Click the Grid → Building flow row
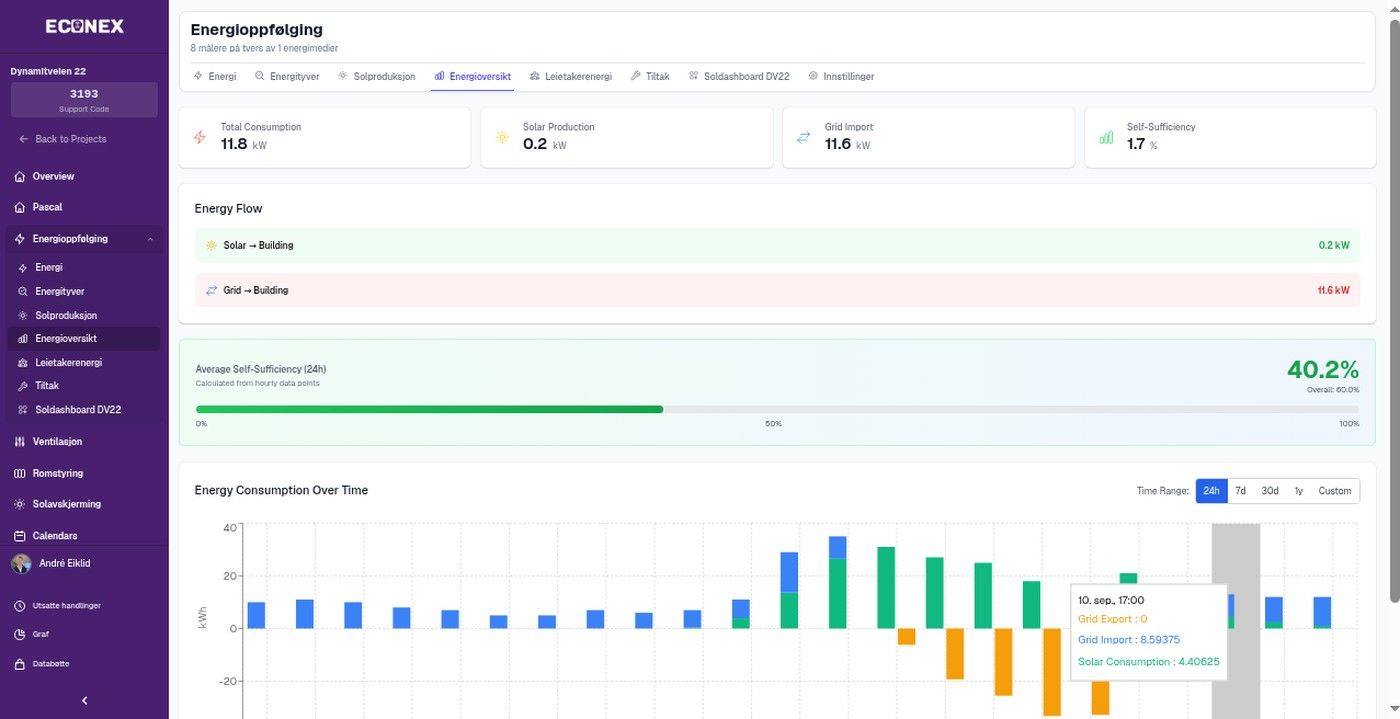 coord(777,290)
